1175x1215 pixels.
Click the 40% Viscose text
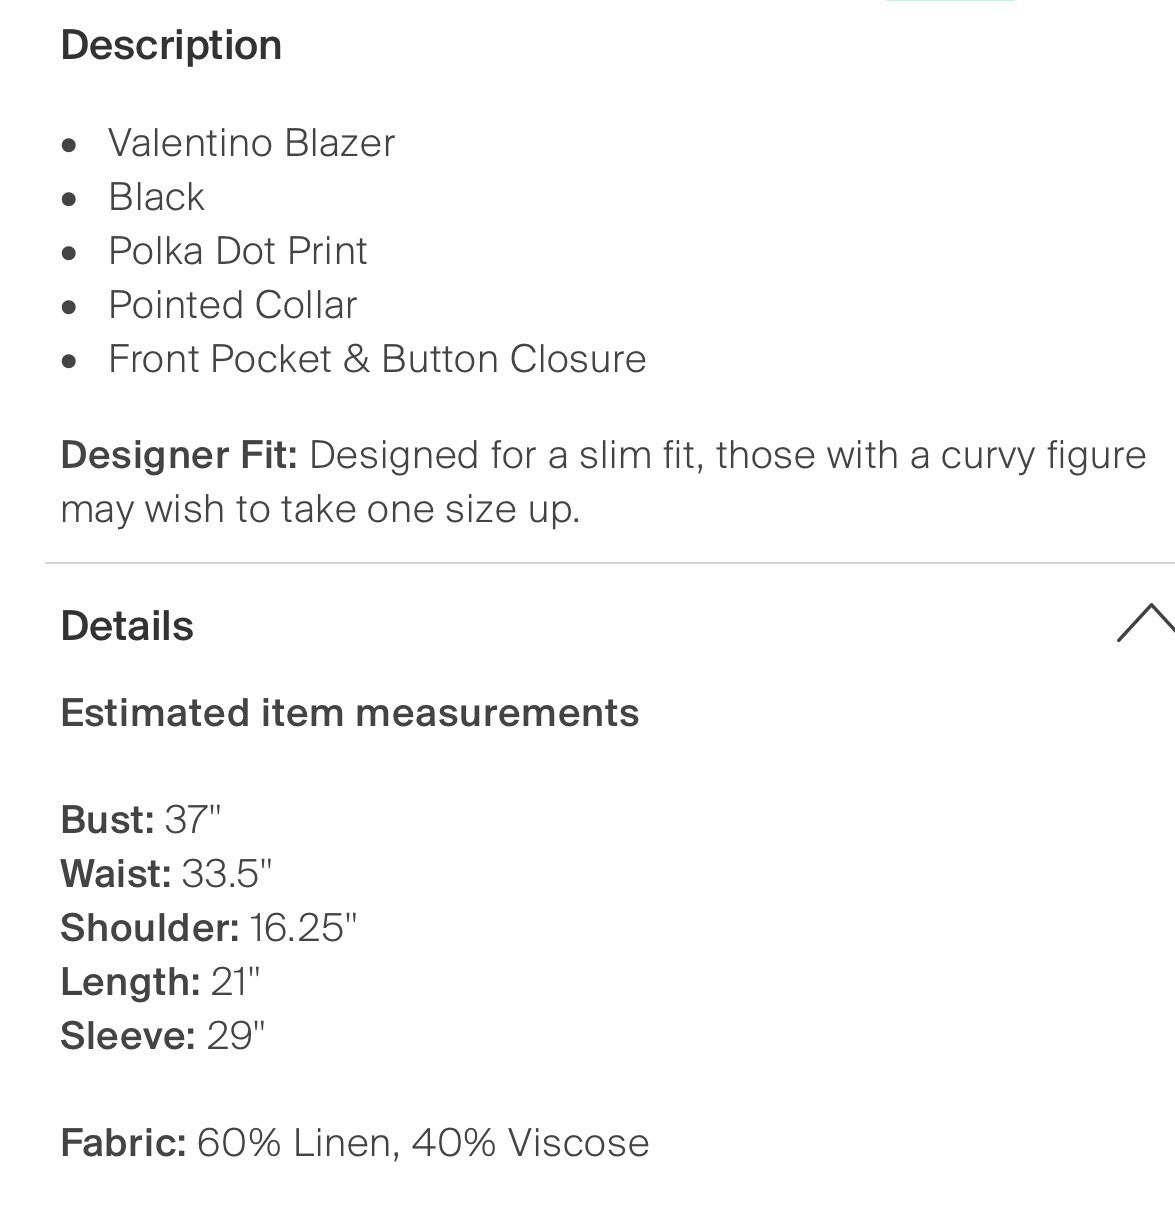point(530,1143)
